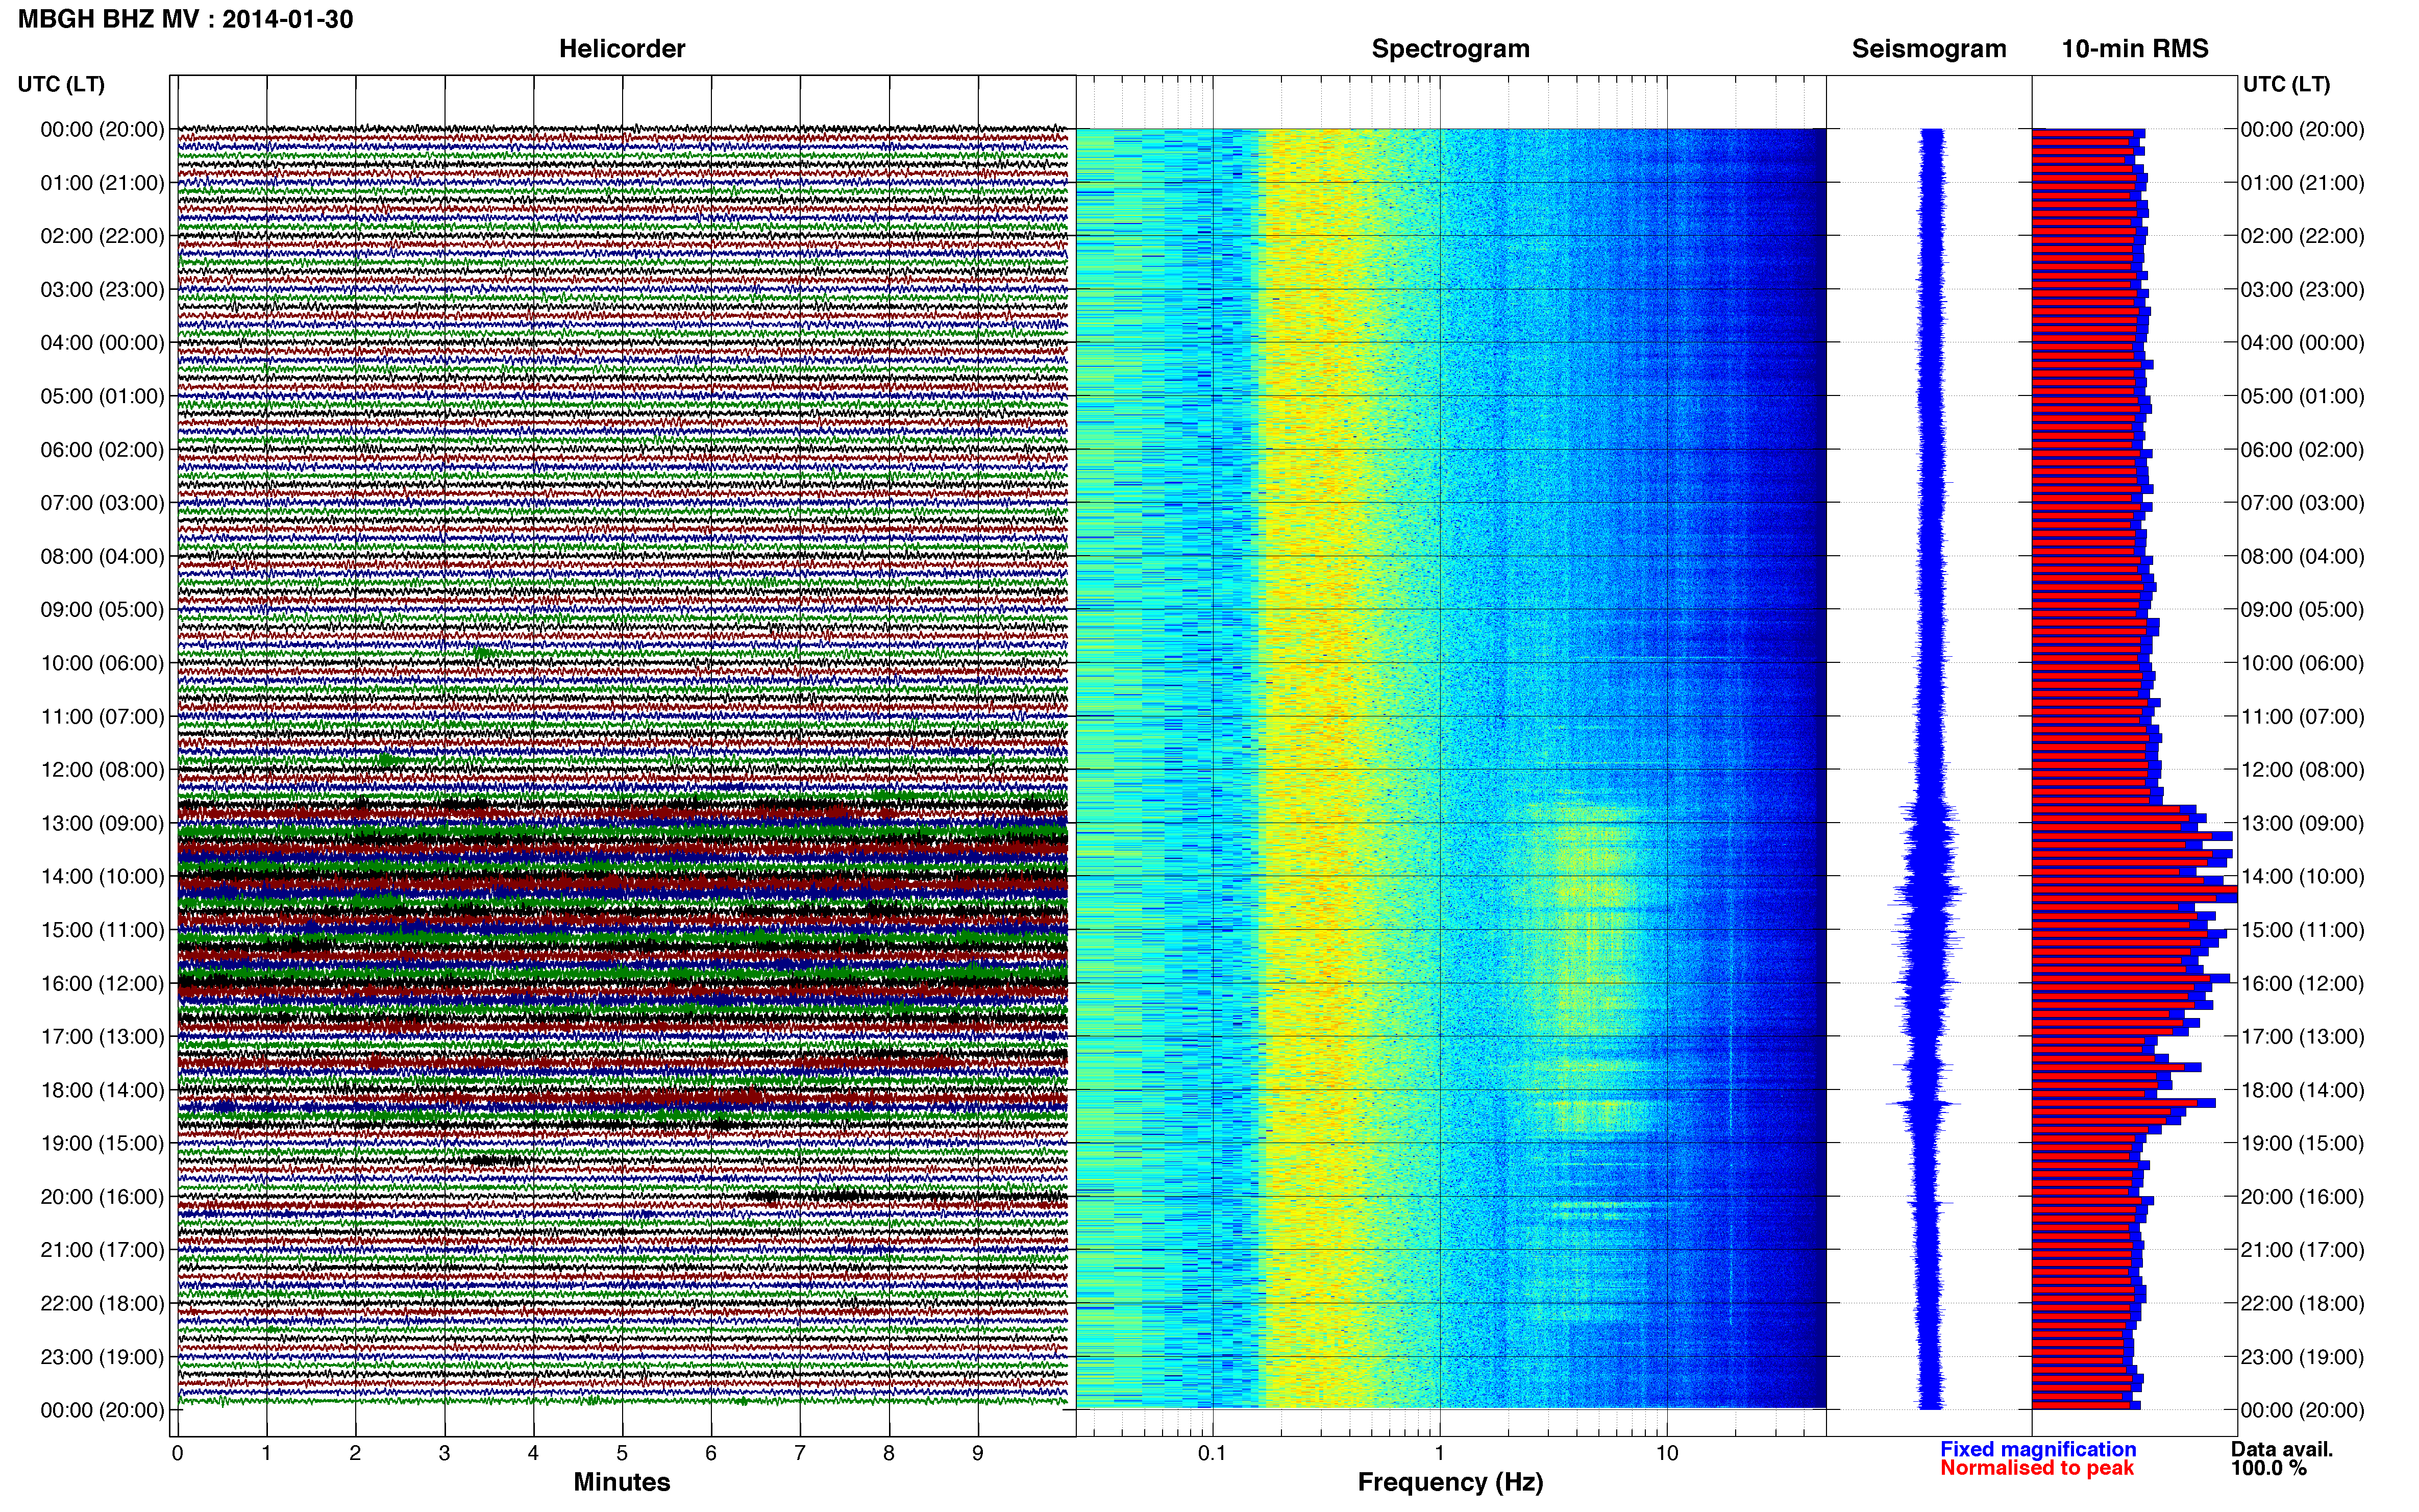The width and height of the screenshot is (2419, 1512).
Task: Click the right 'UTC (LT)' axis label
Action: [x=2286, y=84]
